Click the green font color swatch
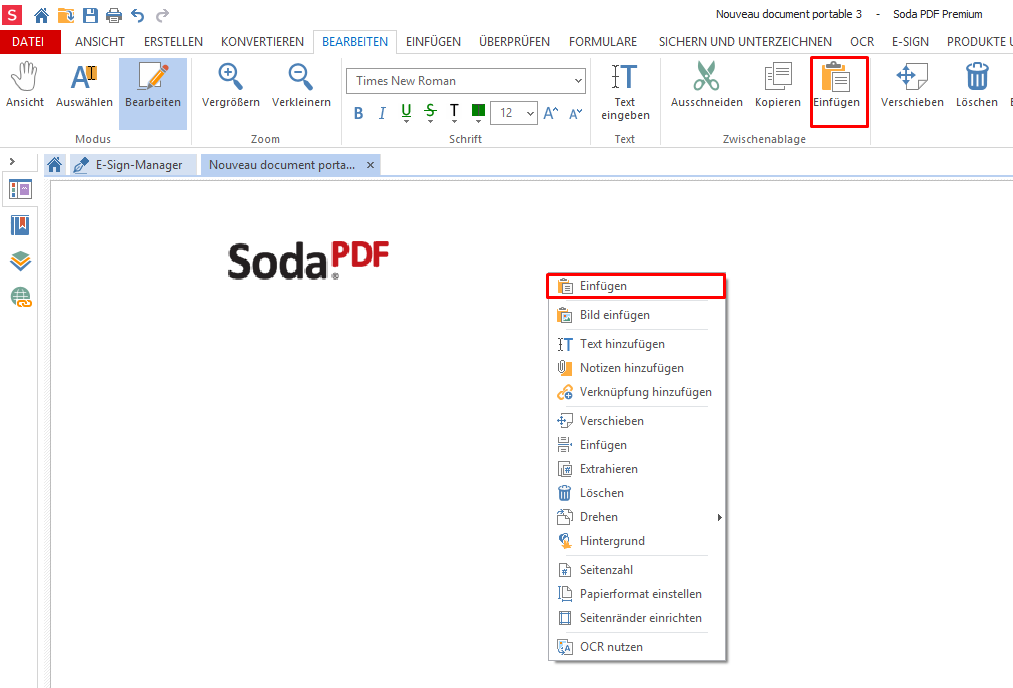The width and height of the screenshot is (1013, 688). pos(478,112)
